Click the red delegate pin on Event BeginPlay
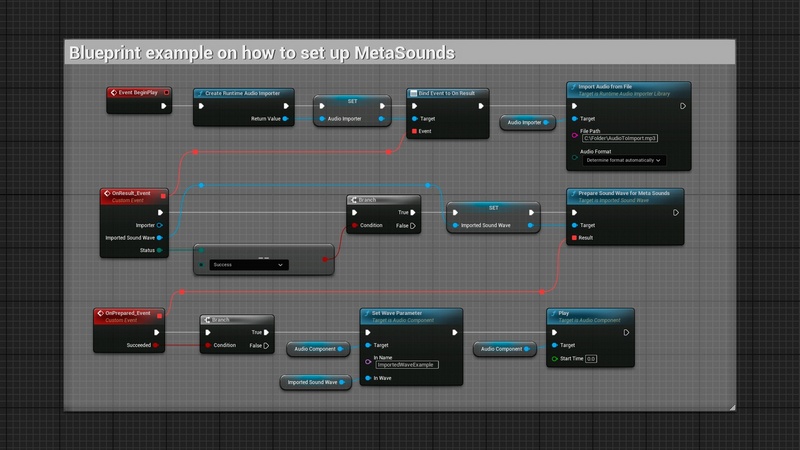The height and width of the screenshot is (450, 800). point(167,93)
